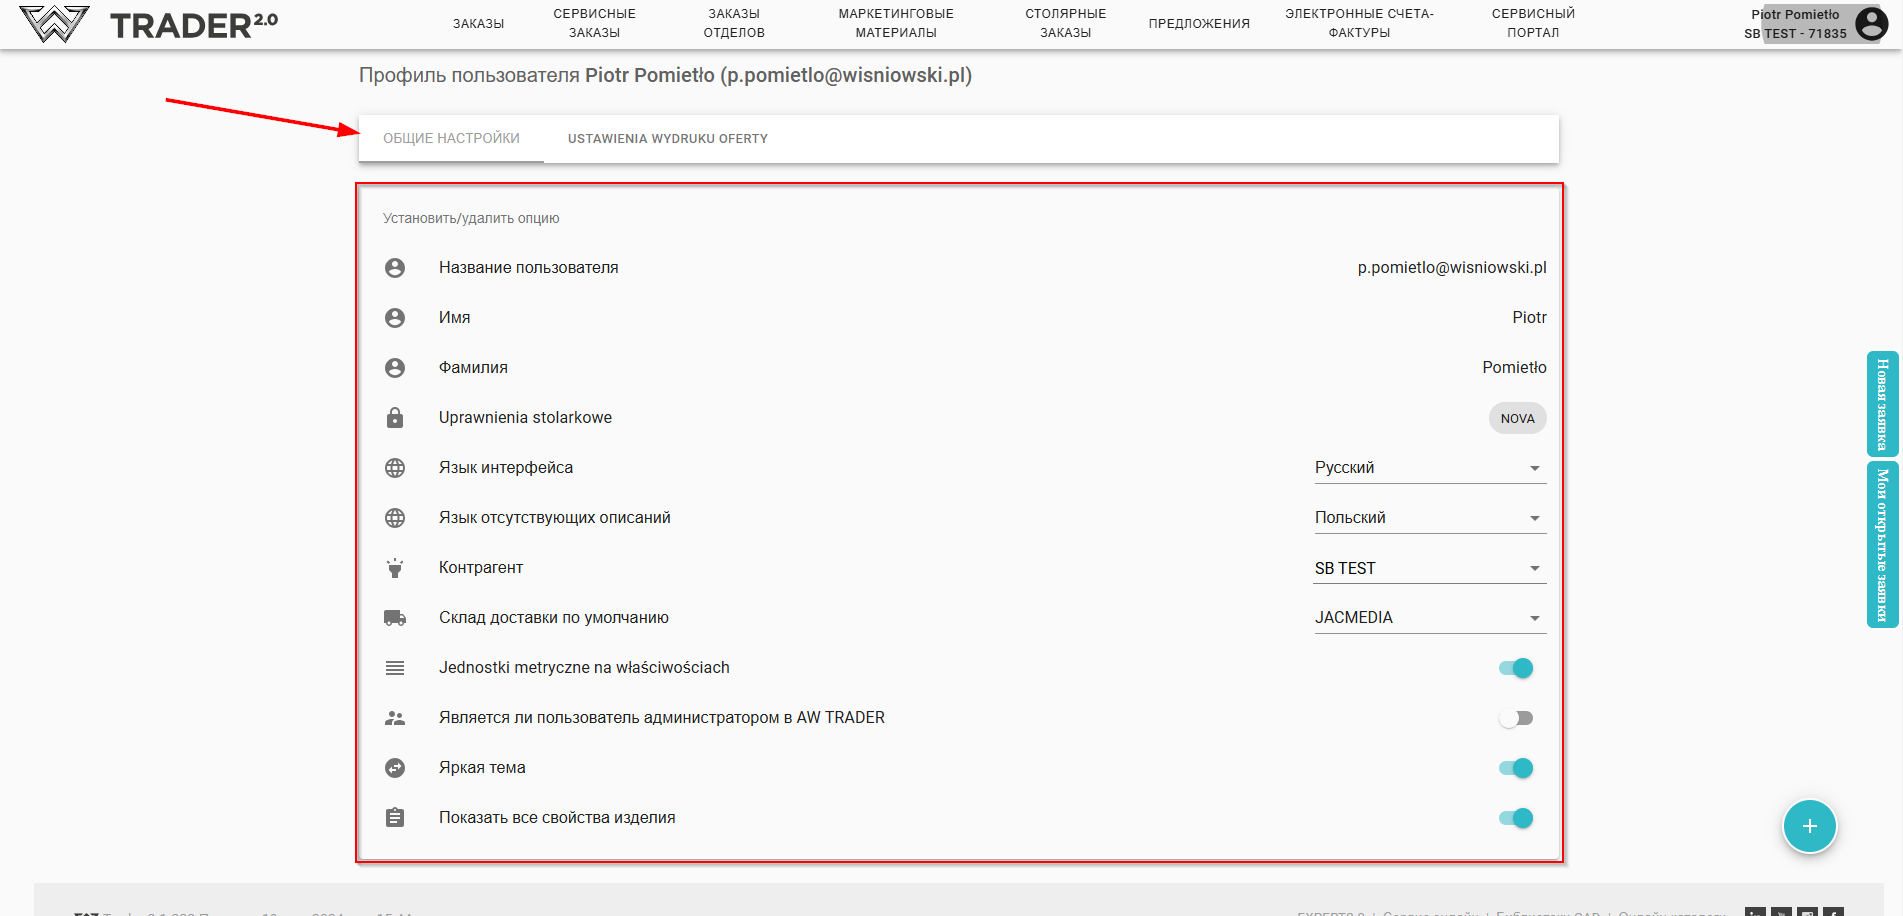Turn off the Яркая тема switch
The height and width of the screenshot is (916, 1903).
tap(1516, 768)
